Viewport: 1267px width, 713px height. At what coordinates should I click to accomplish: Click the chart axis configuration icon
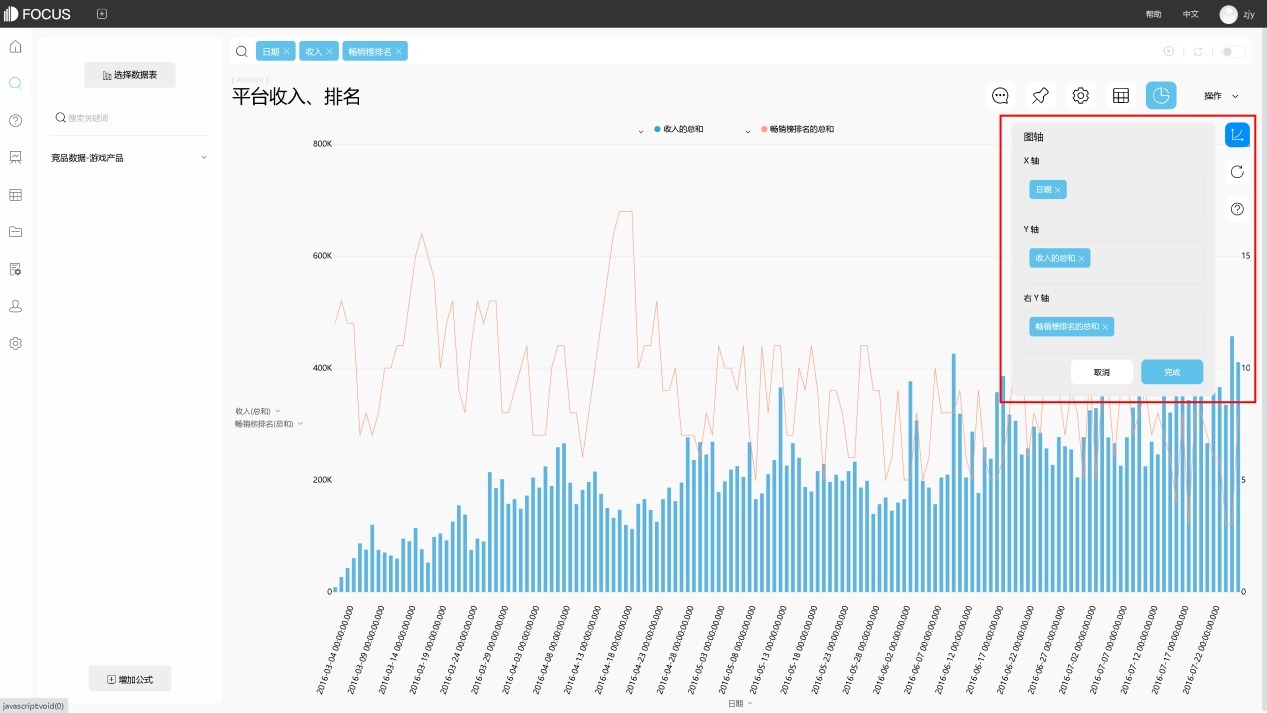(1237, 135)
